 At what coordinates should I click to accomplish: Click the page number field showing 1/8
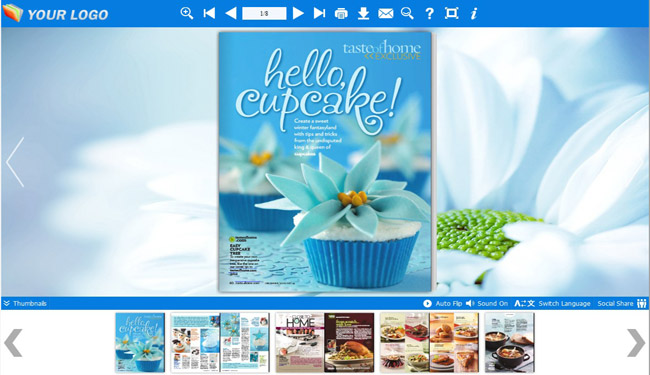[x=264, y=13]
